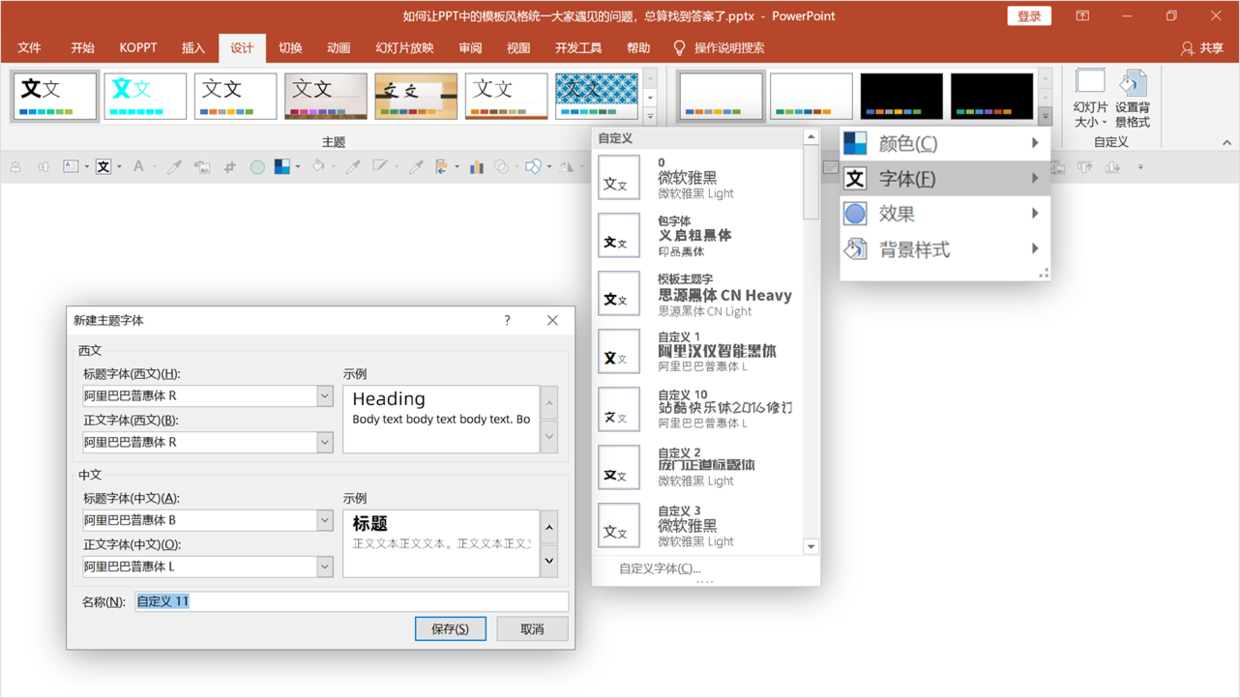
Task: Click the paint bucket fill icon
Action: click(317, 167)
